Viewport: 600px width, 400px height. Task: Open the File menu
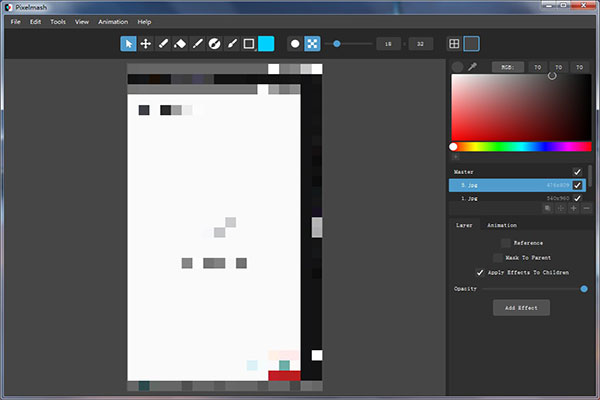[x=16, y=22]
